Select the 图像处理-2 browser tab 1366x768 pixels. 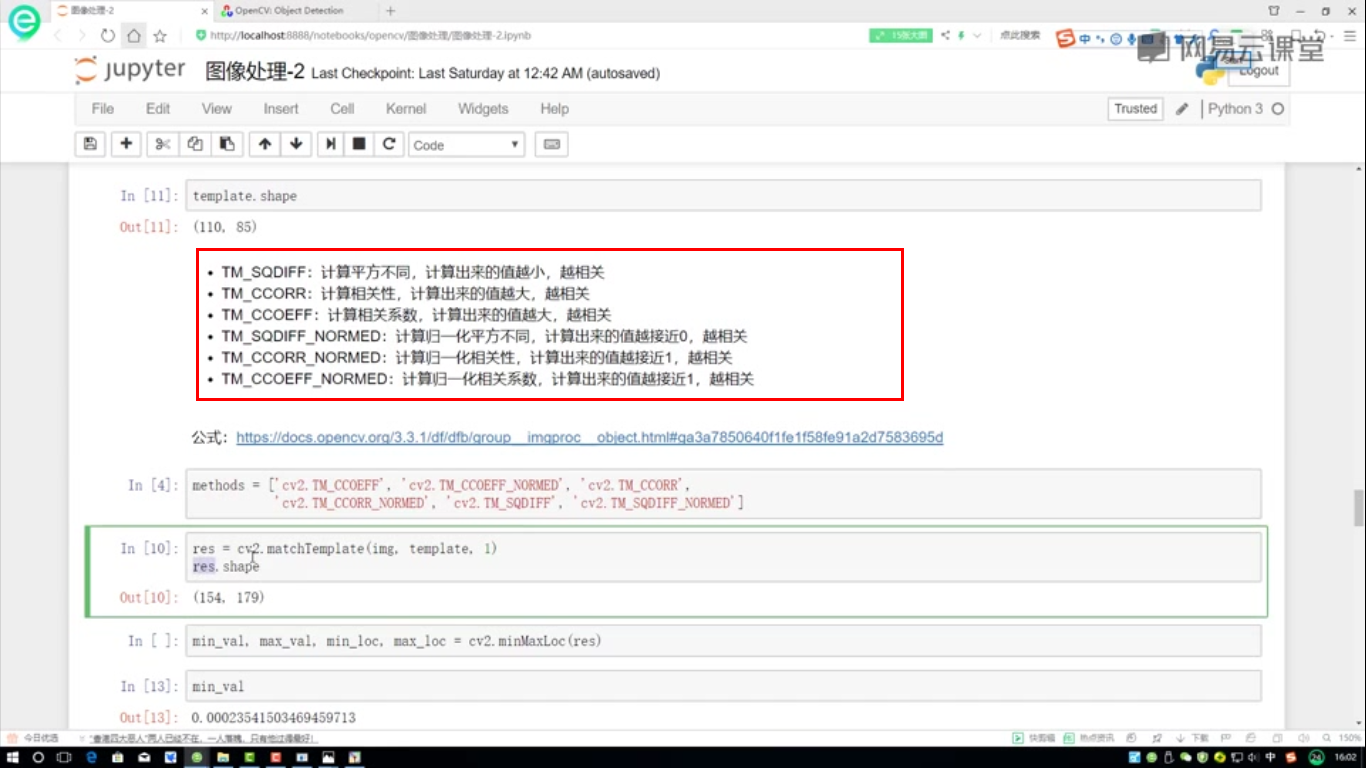point(130,11)
